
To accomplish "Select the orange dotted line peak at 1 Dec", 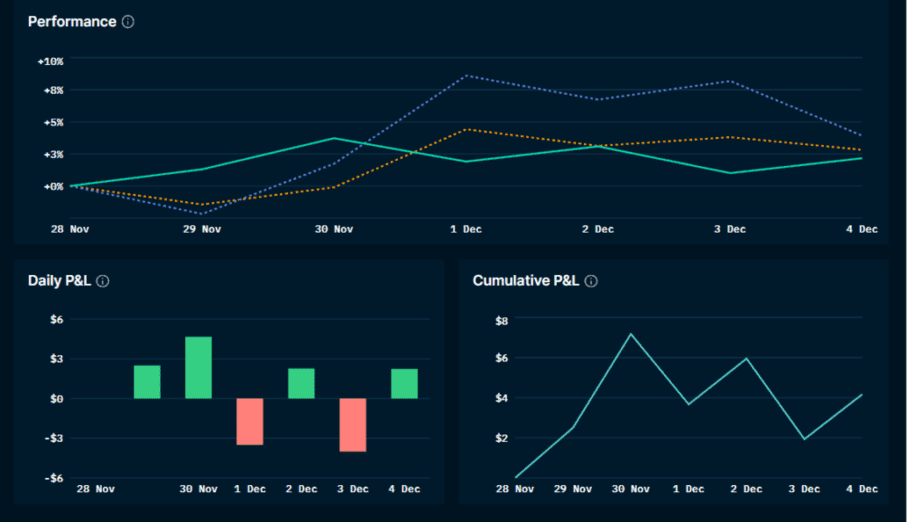I will [466, 129].
